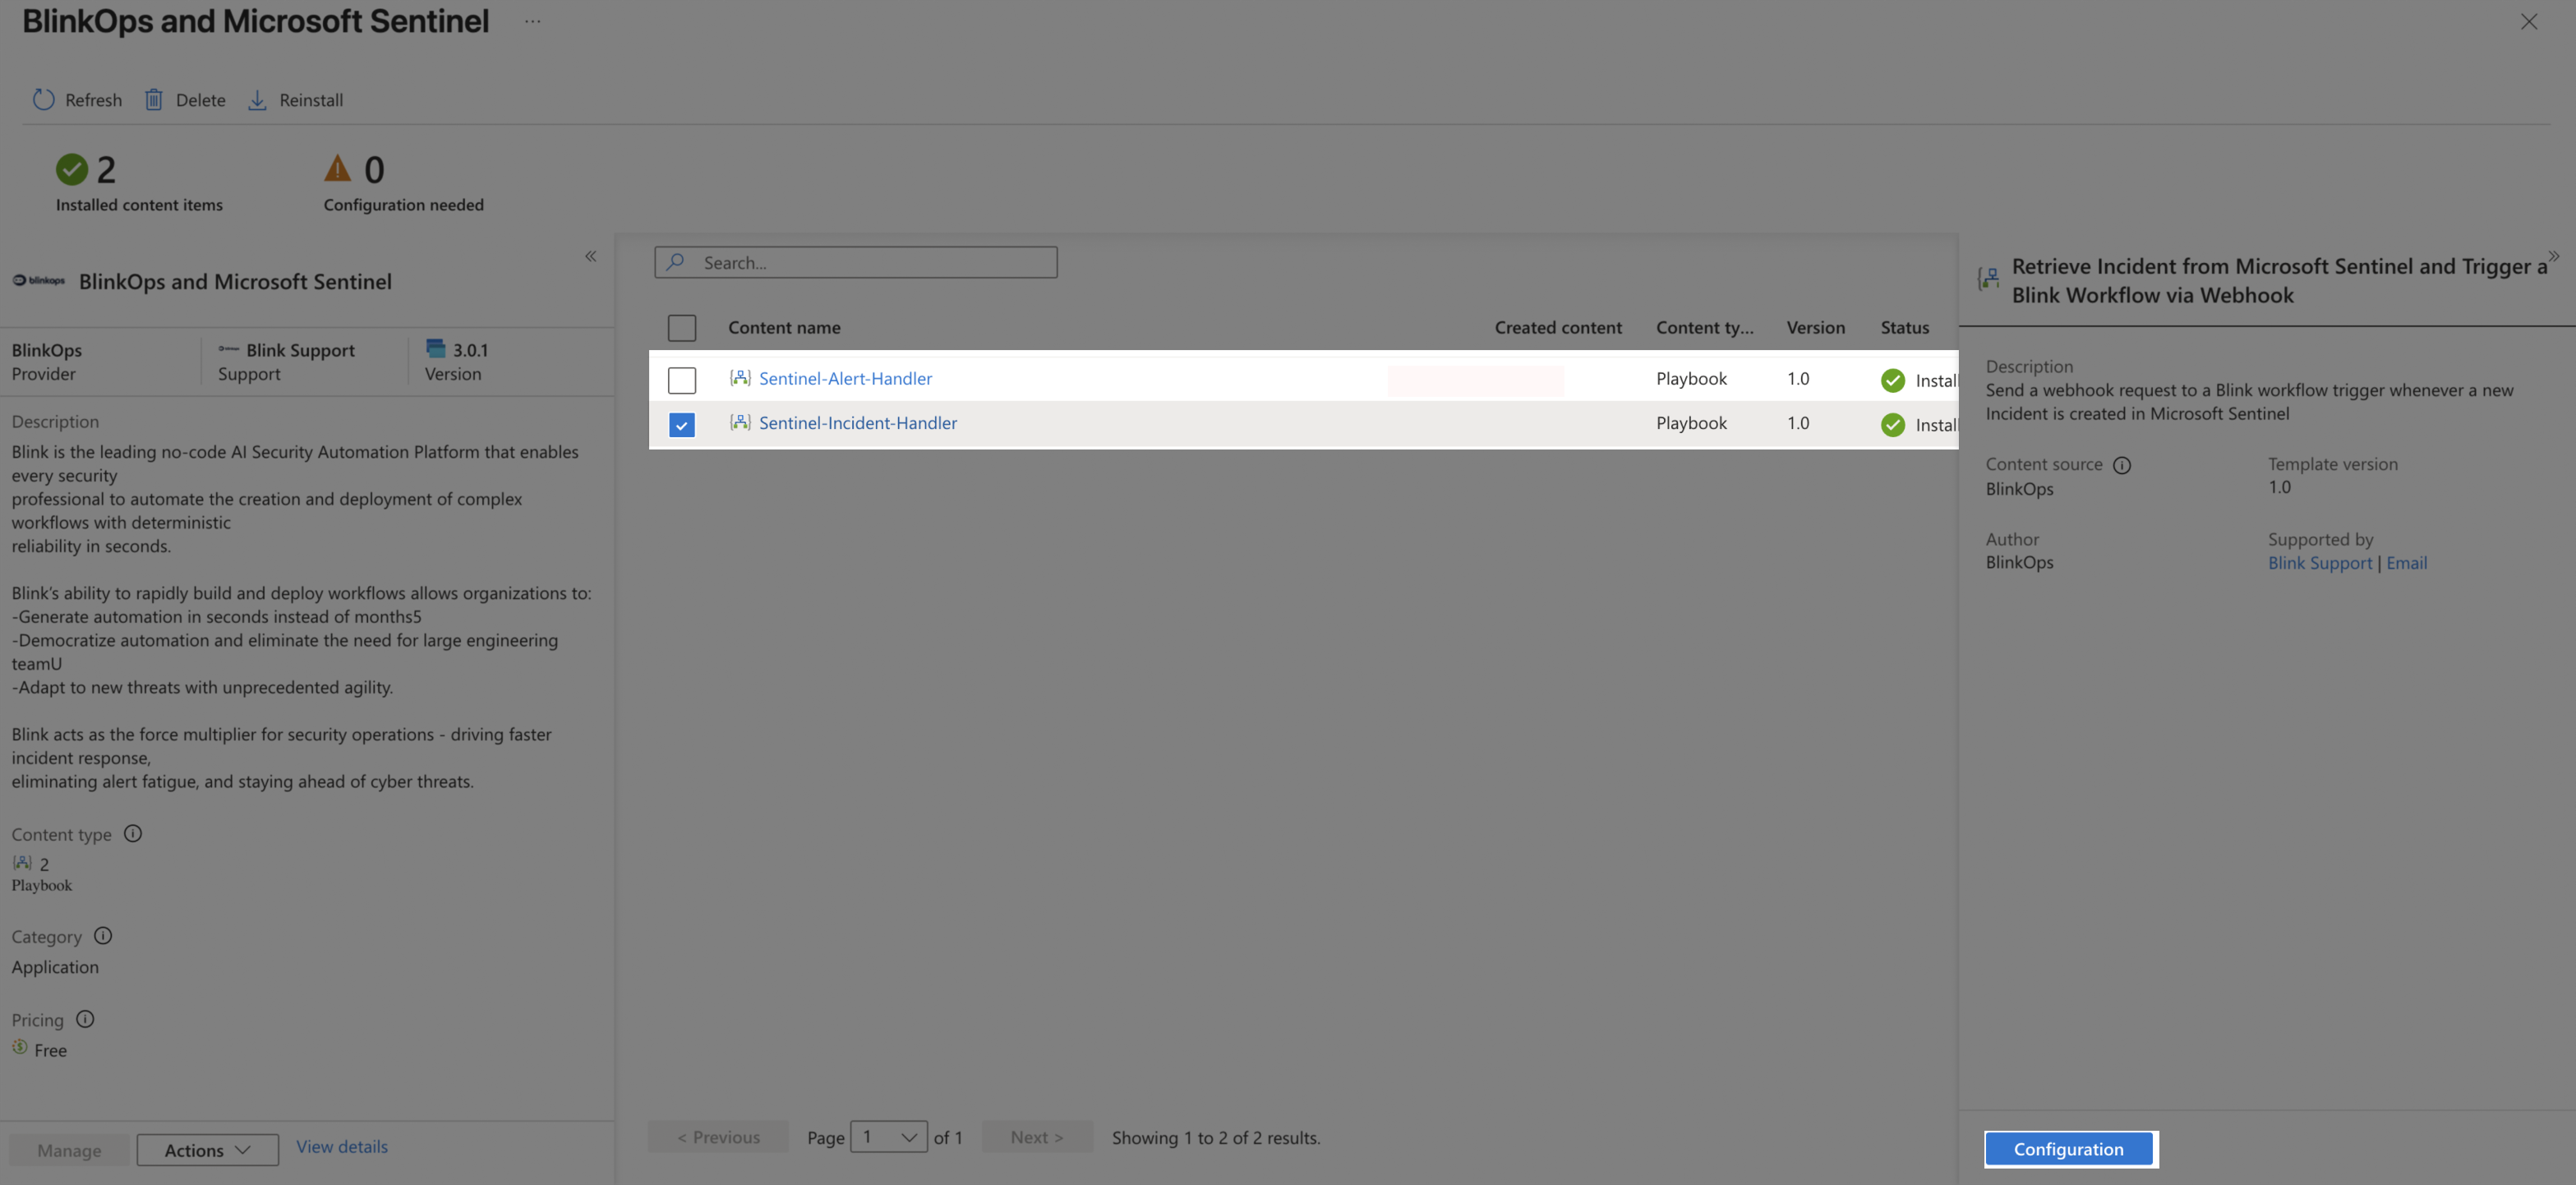The height and width of the screenshot is (1185, 2576).
Task: Toggle the select-all checkbox in the header
Action: 682,328
